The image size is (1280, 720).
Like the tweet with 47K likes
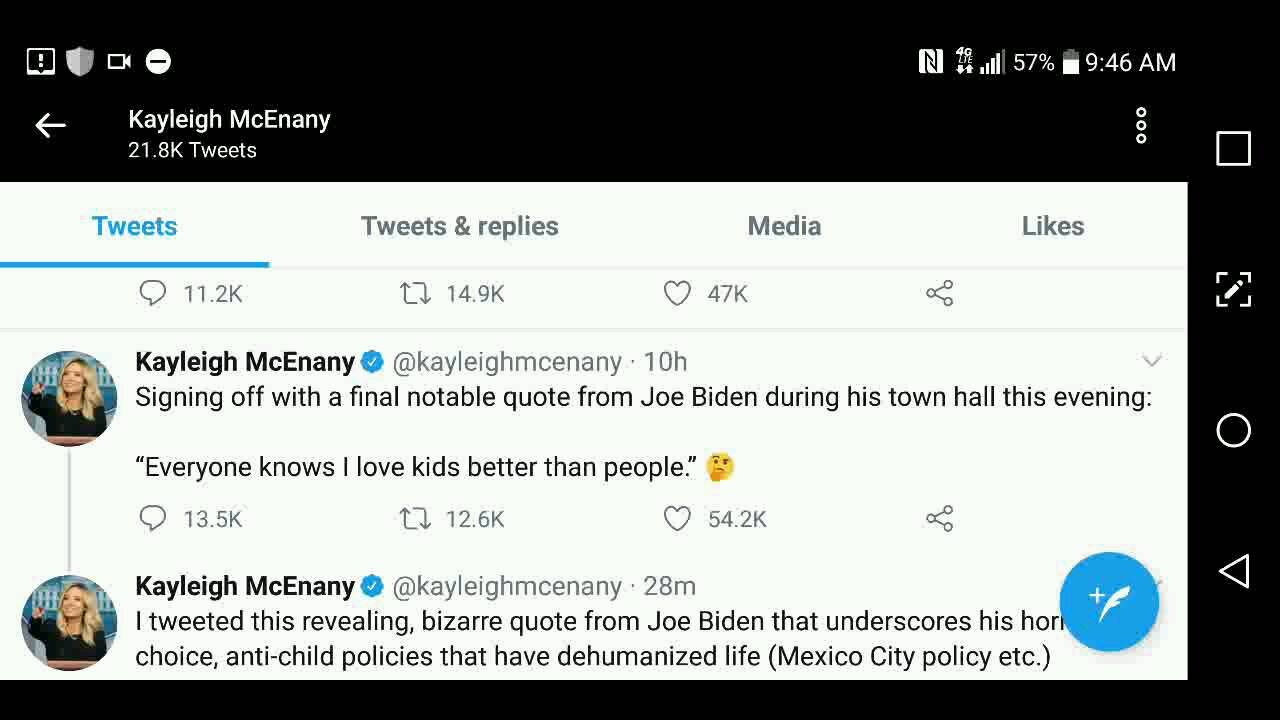click(x=677, y=293)
